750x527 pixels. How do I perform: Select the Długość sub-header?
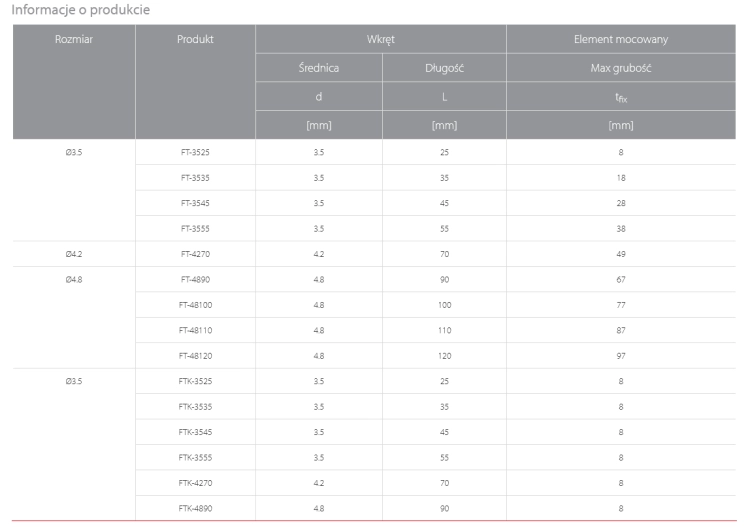click(x=444, y=68)
